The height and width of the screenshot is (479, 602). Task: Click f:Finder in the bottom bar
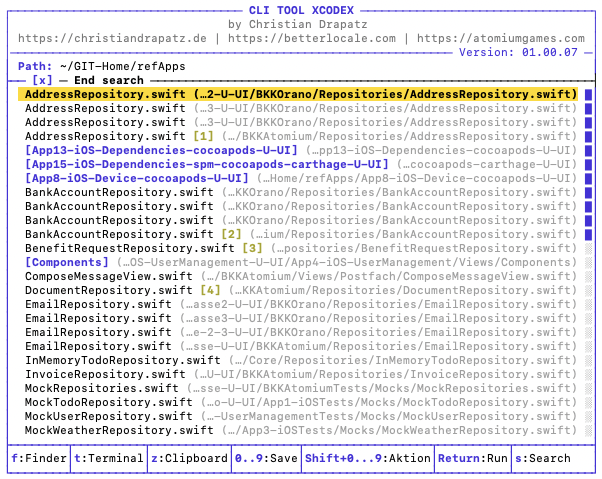tap(39, 458)
